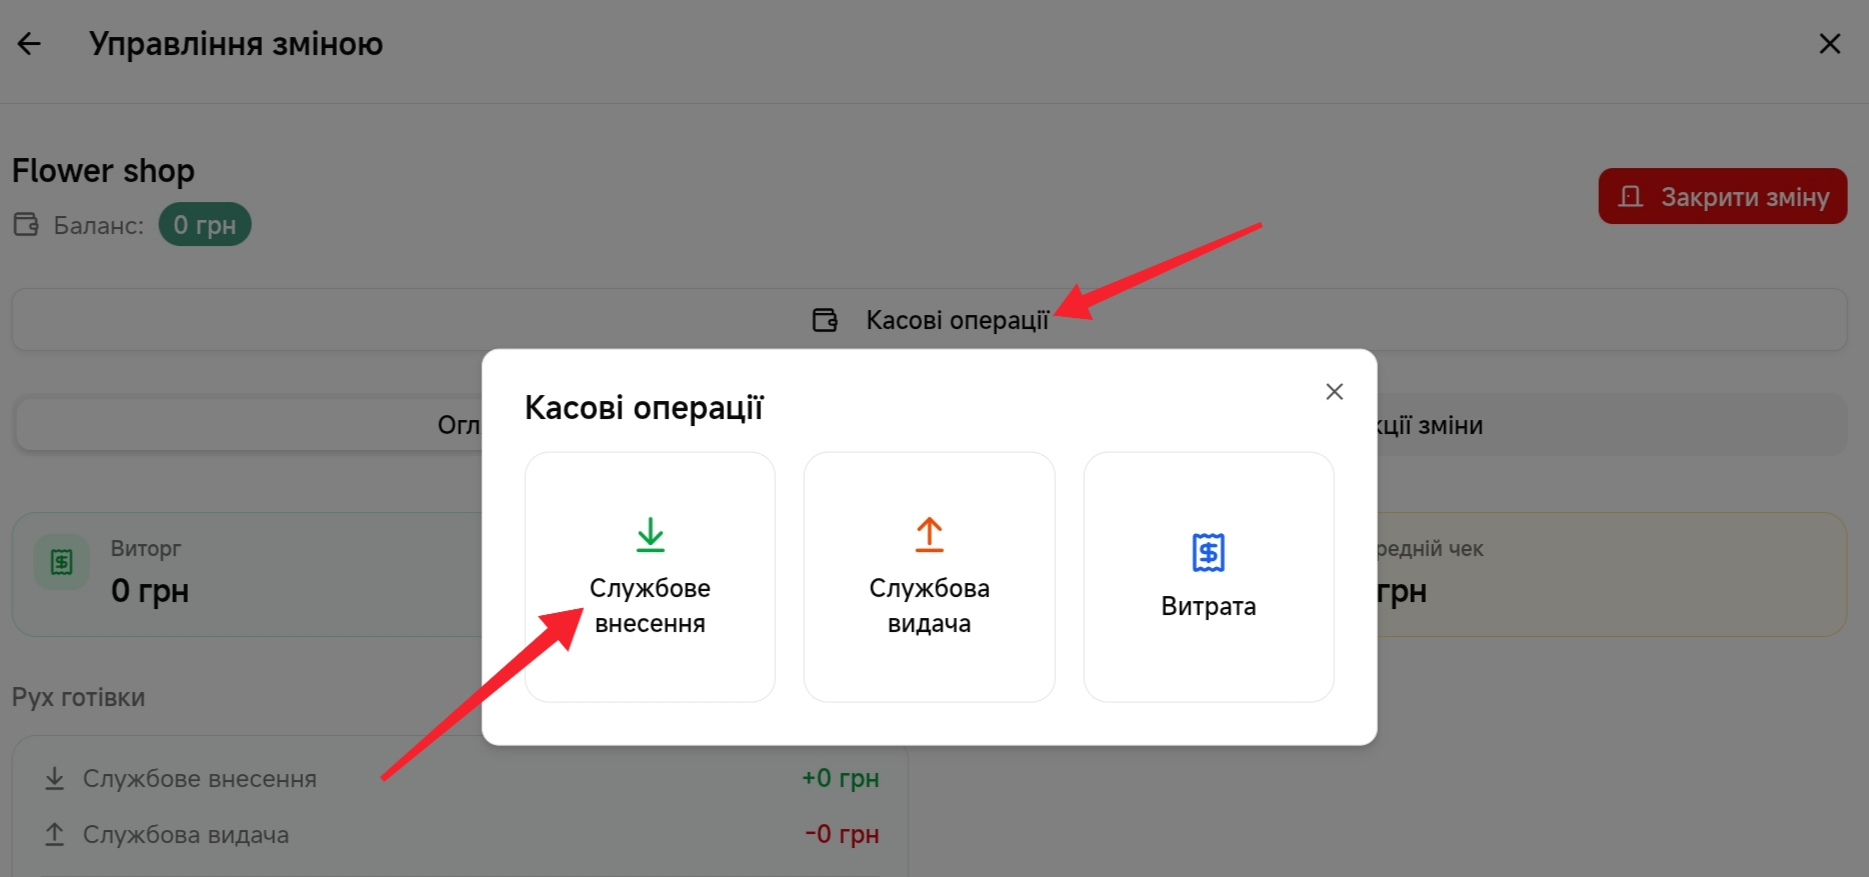
Task: Click the wallet icon in the Касові операції bar
Action: [x=825, y=320]
